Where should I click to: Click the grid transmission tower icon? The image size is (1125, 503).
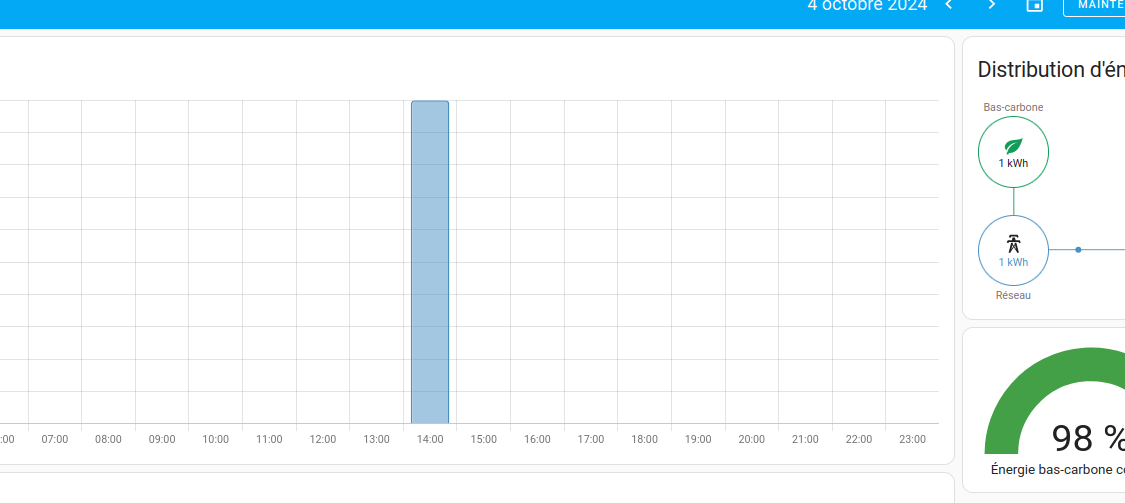click(1013, 244)
